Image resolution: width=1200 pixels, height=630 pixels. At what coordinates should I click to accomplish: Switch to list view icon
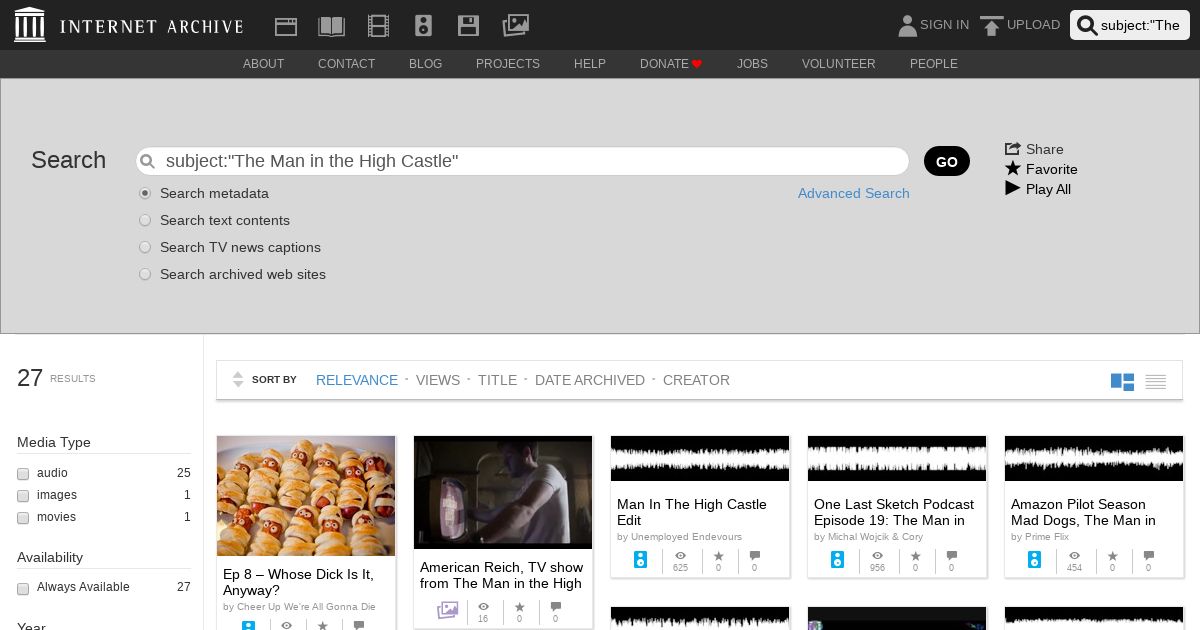click(x=1156, y=381)
